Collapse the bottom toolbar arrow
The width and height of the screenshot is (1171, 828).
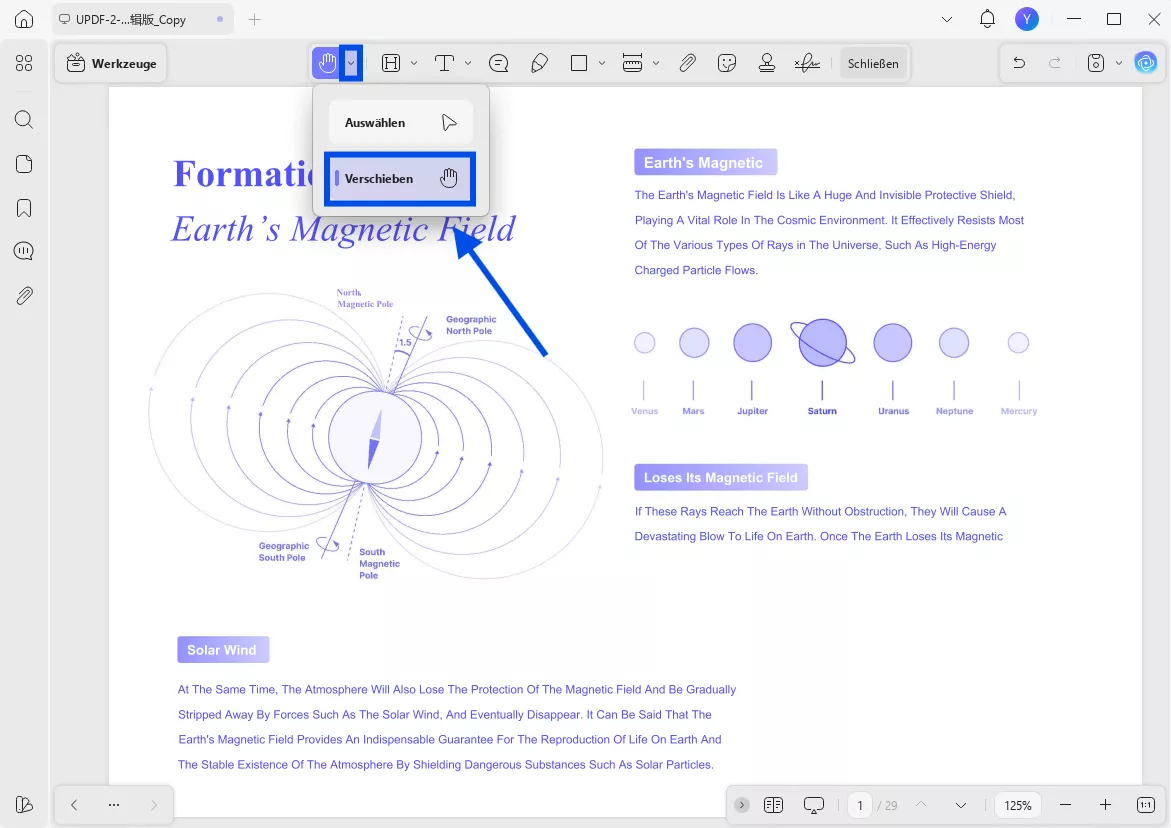[x=742, y=805]
